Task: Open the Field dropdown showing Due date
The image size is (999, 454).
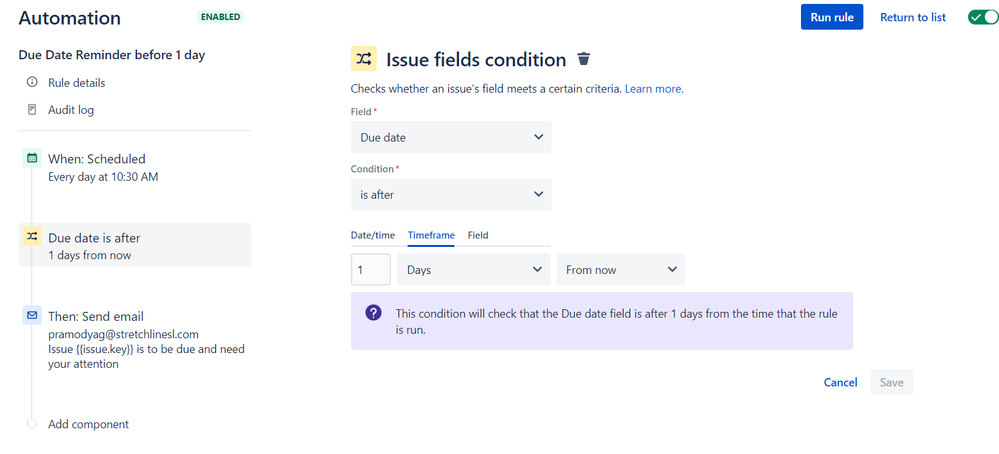Action: tap(451, 137)
